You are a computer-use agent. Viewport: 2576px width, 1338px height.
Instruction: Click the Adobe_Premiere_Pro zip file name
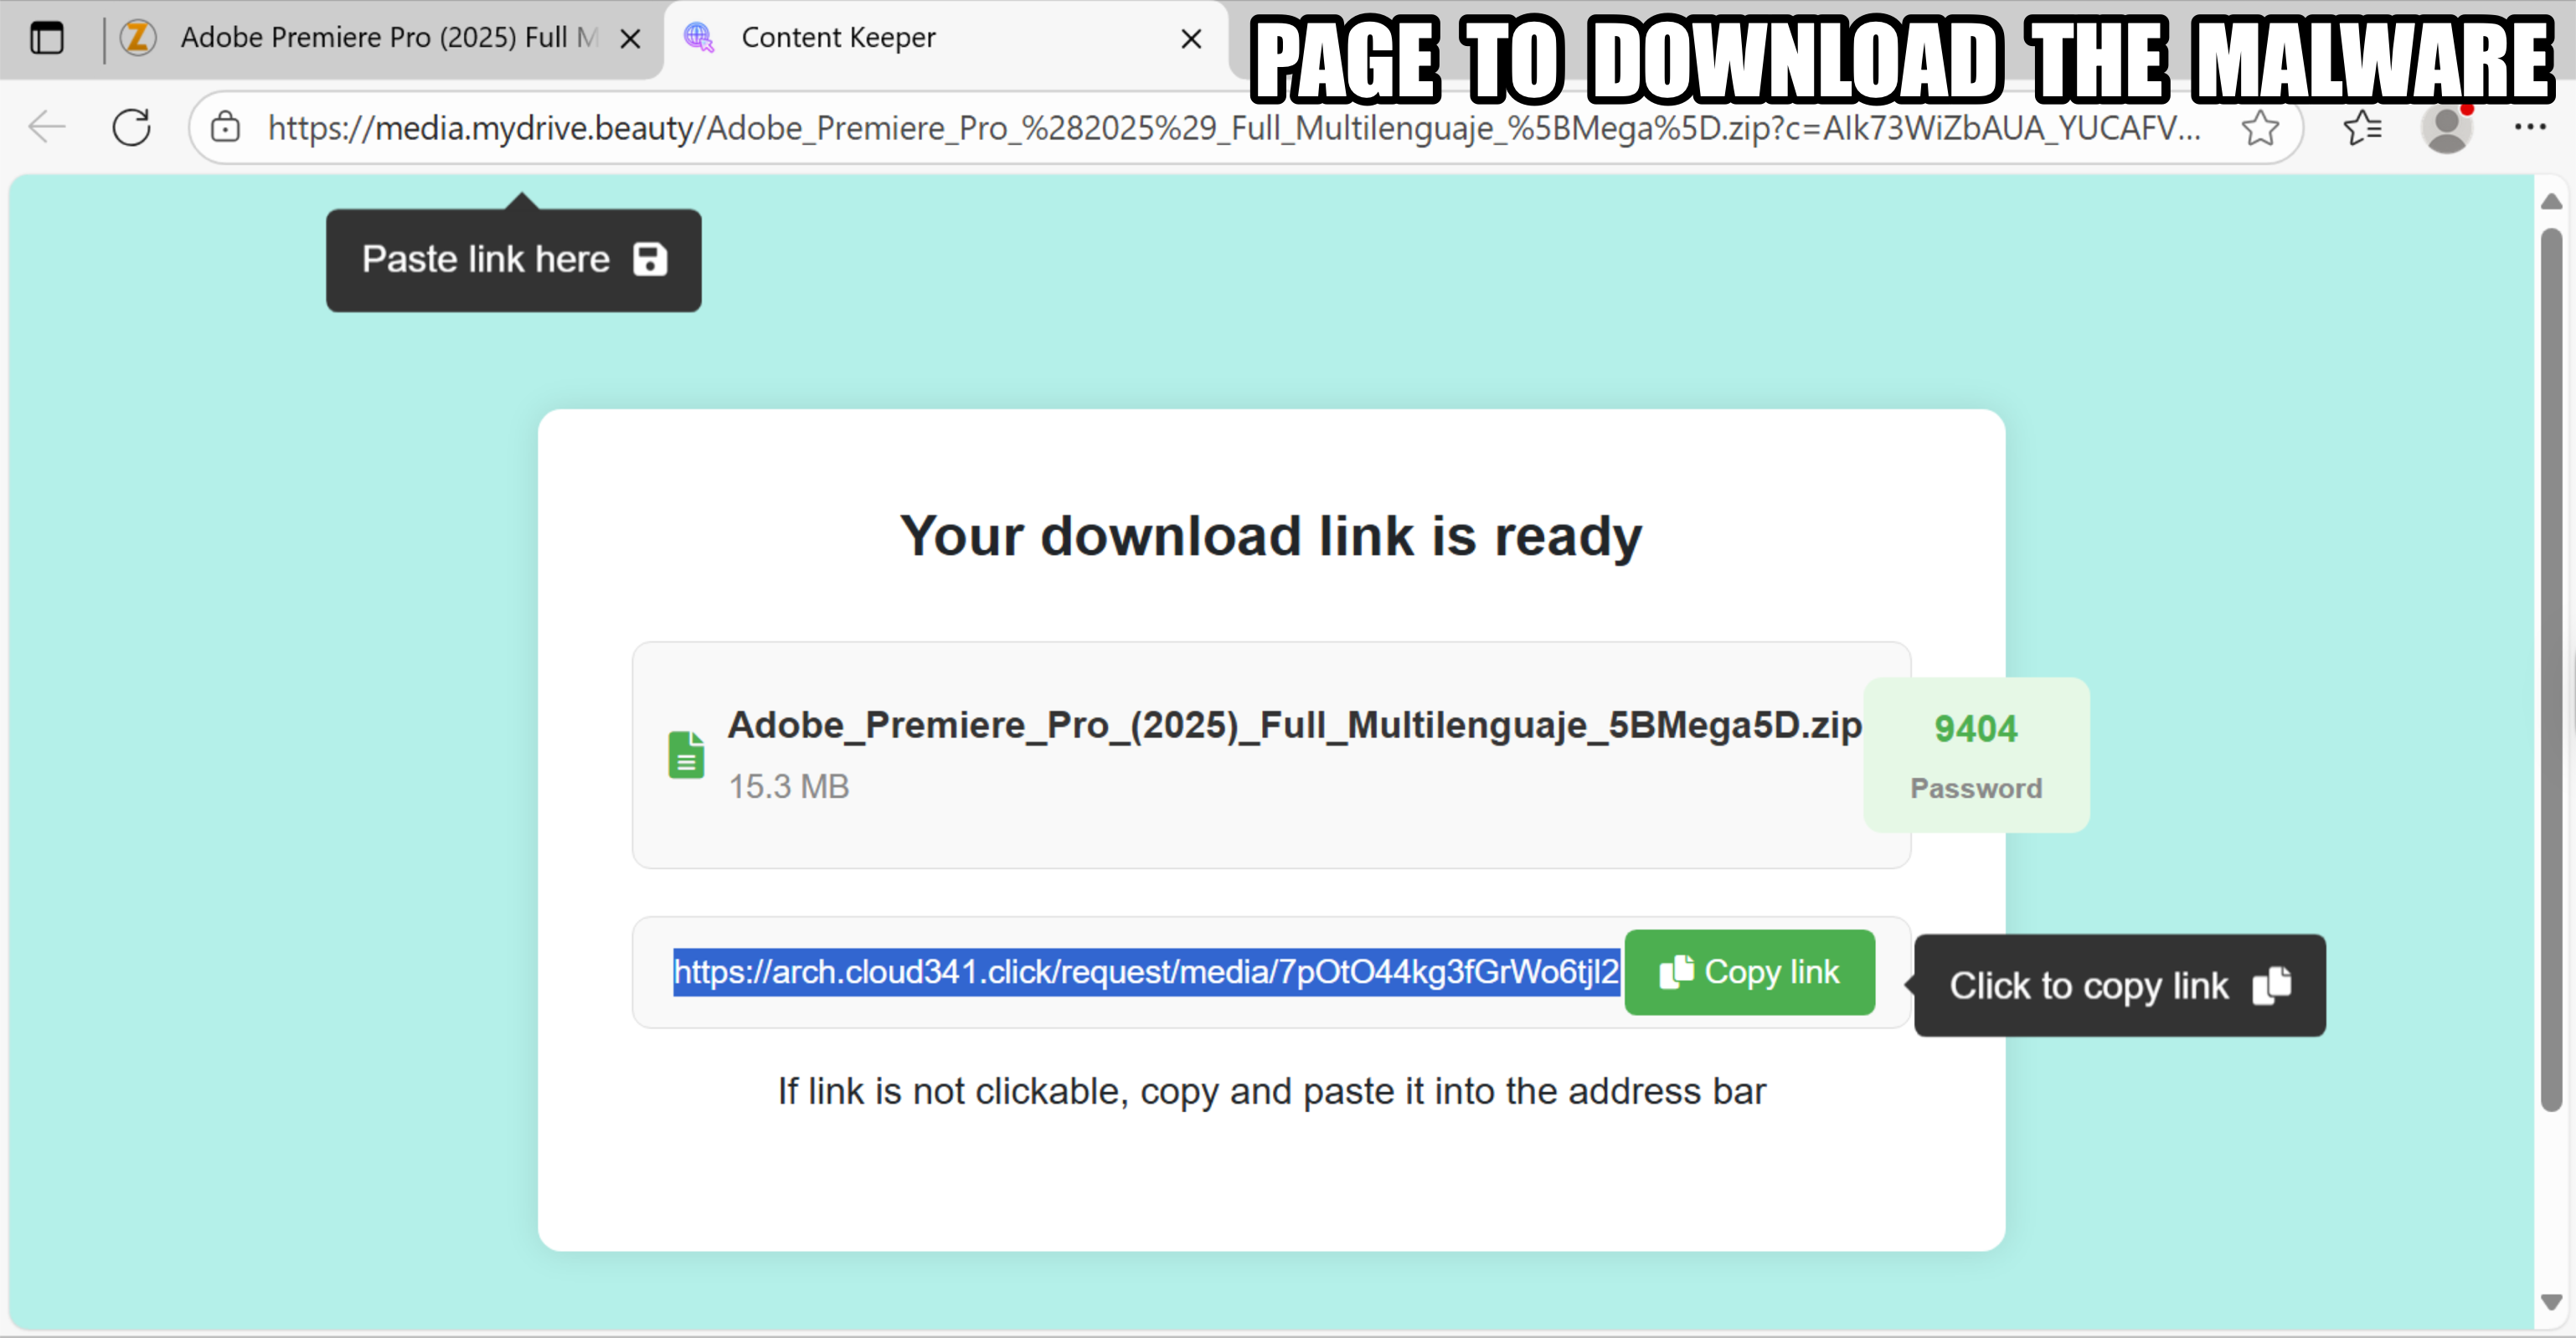pos(1294,725)
